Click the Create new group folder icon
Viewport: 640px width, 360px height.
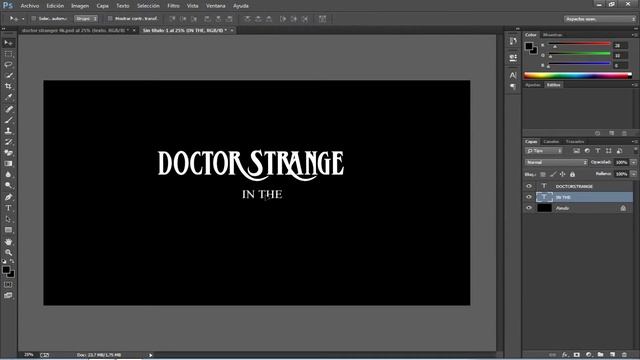tap(600, 355)
